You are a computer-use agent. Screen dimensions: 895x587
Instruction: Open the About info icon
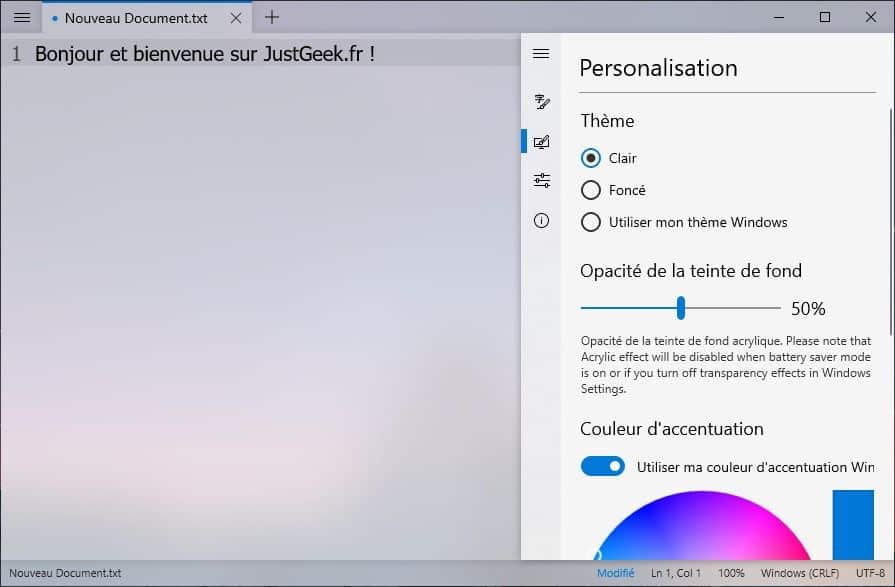(542, 220)
